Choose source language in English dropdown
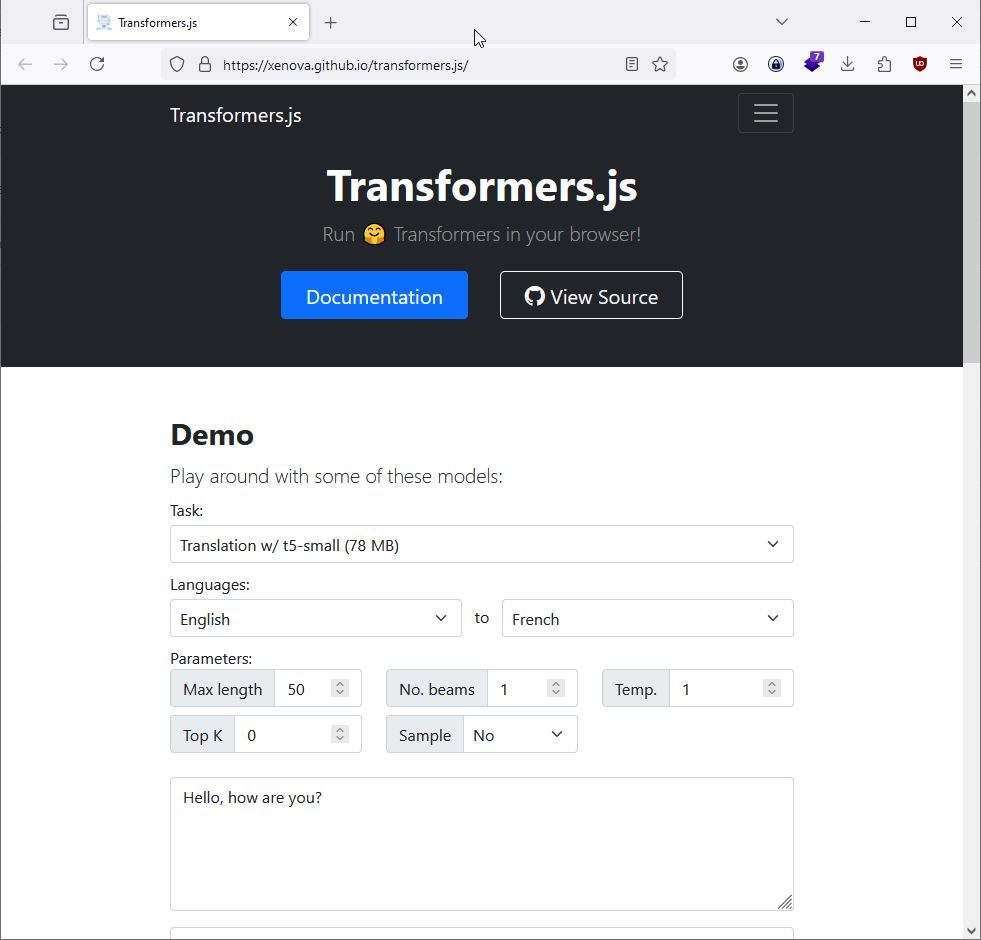 click(x=316, y=618)
